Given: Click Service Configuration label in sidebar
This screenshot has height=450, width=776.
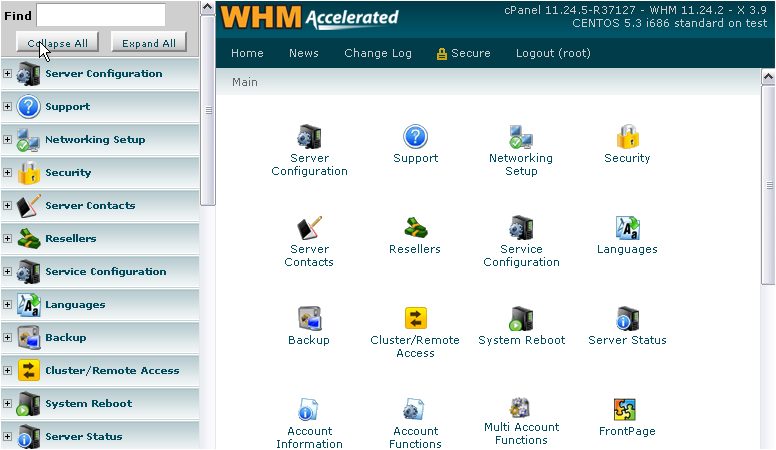Looking at the screenshot, I should (105, 272).
